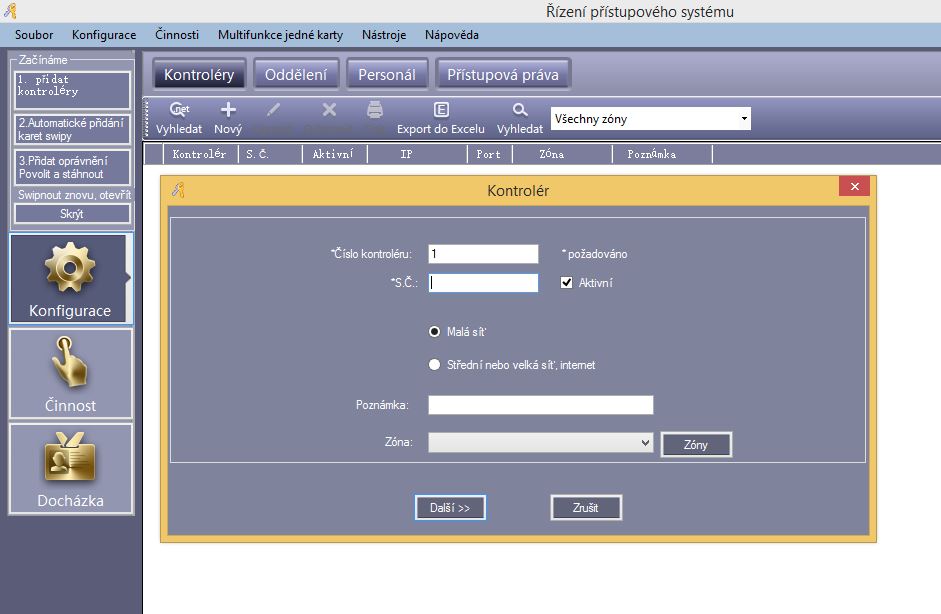941x614 pixels.
Task: Click the keys icon in main title bar
Action: pos(10,11)
